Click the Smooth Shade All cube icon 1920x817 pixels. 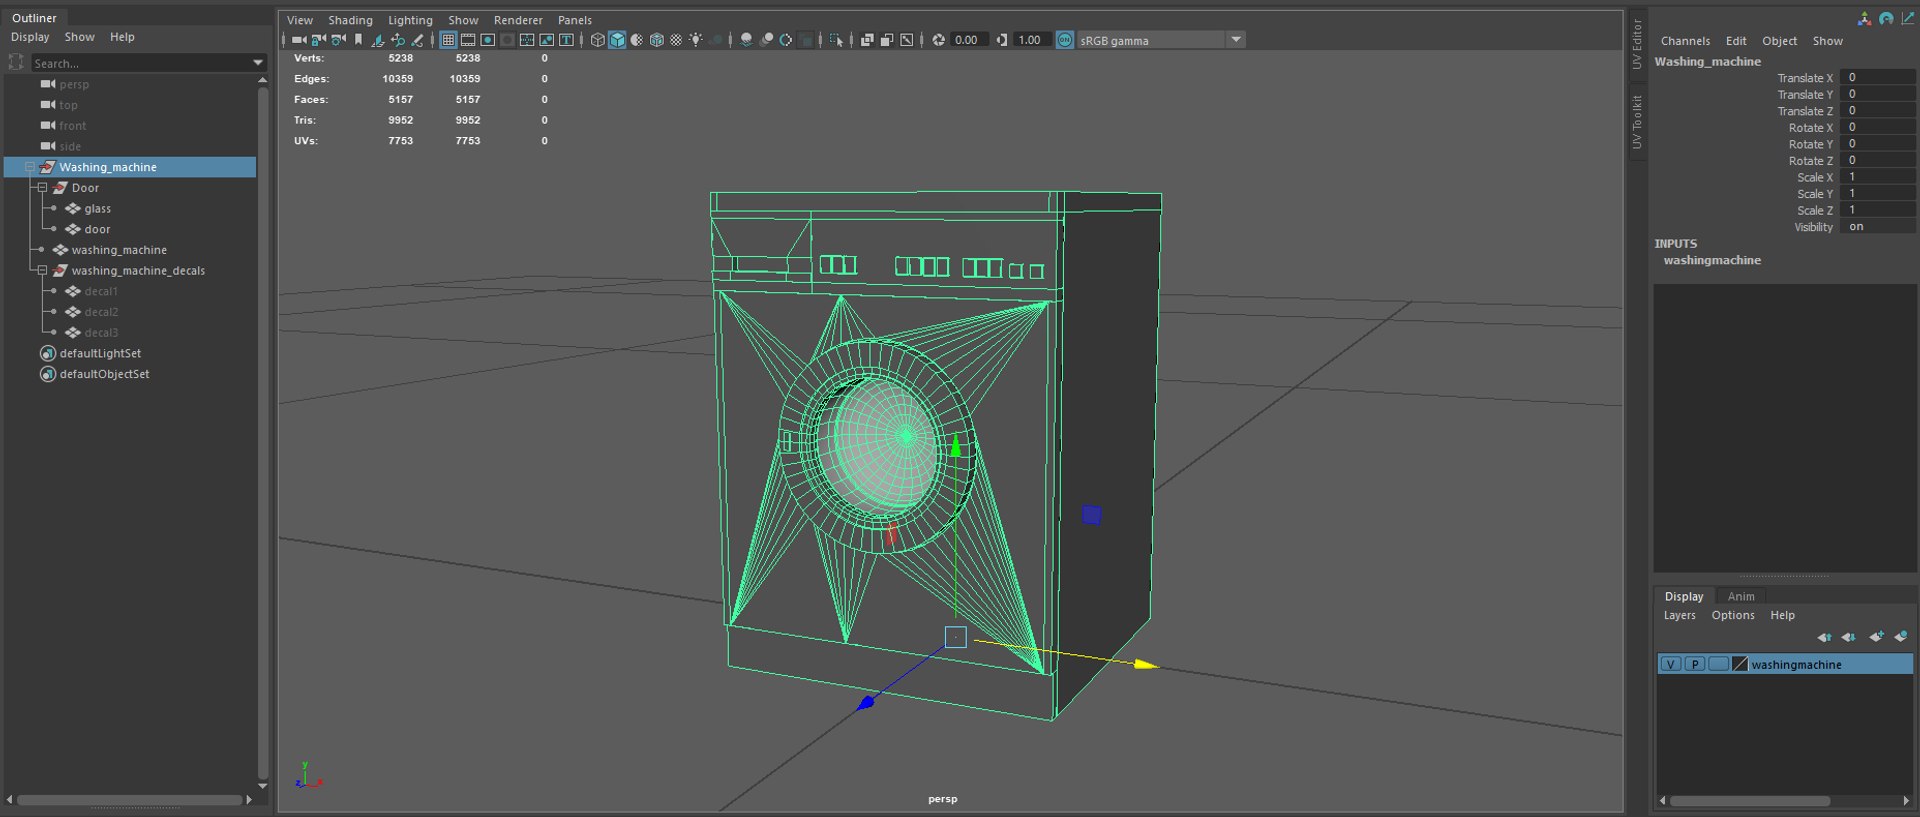tap(617, 40)
